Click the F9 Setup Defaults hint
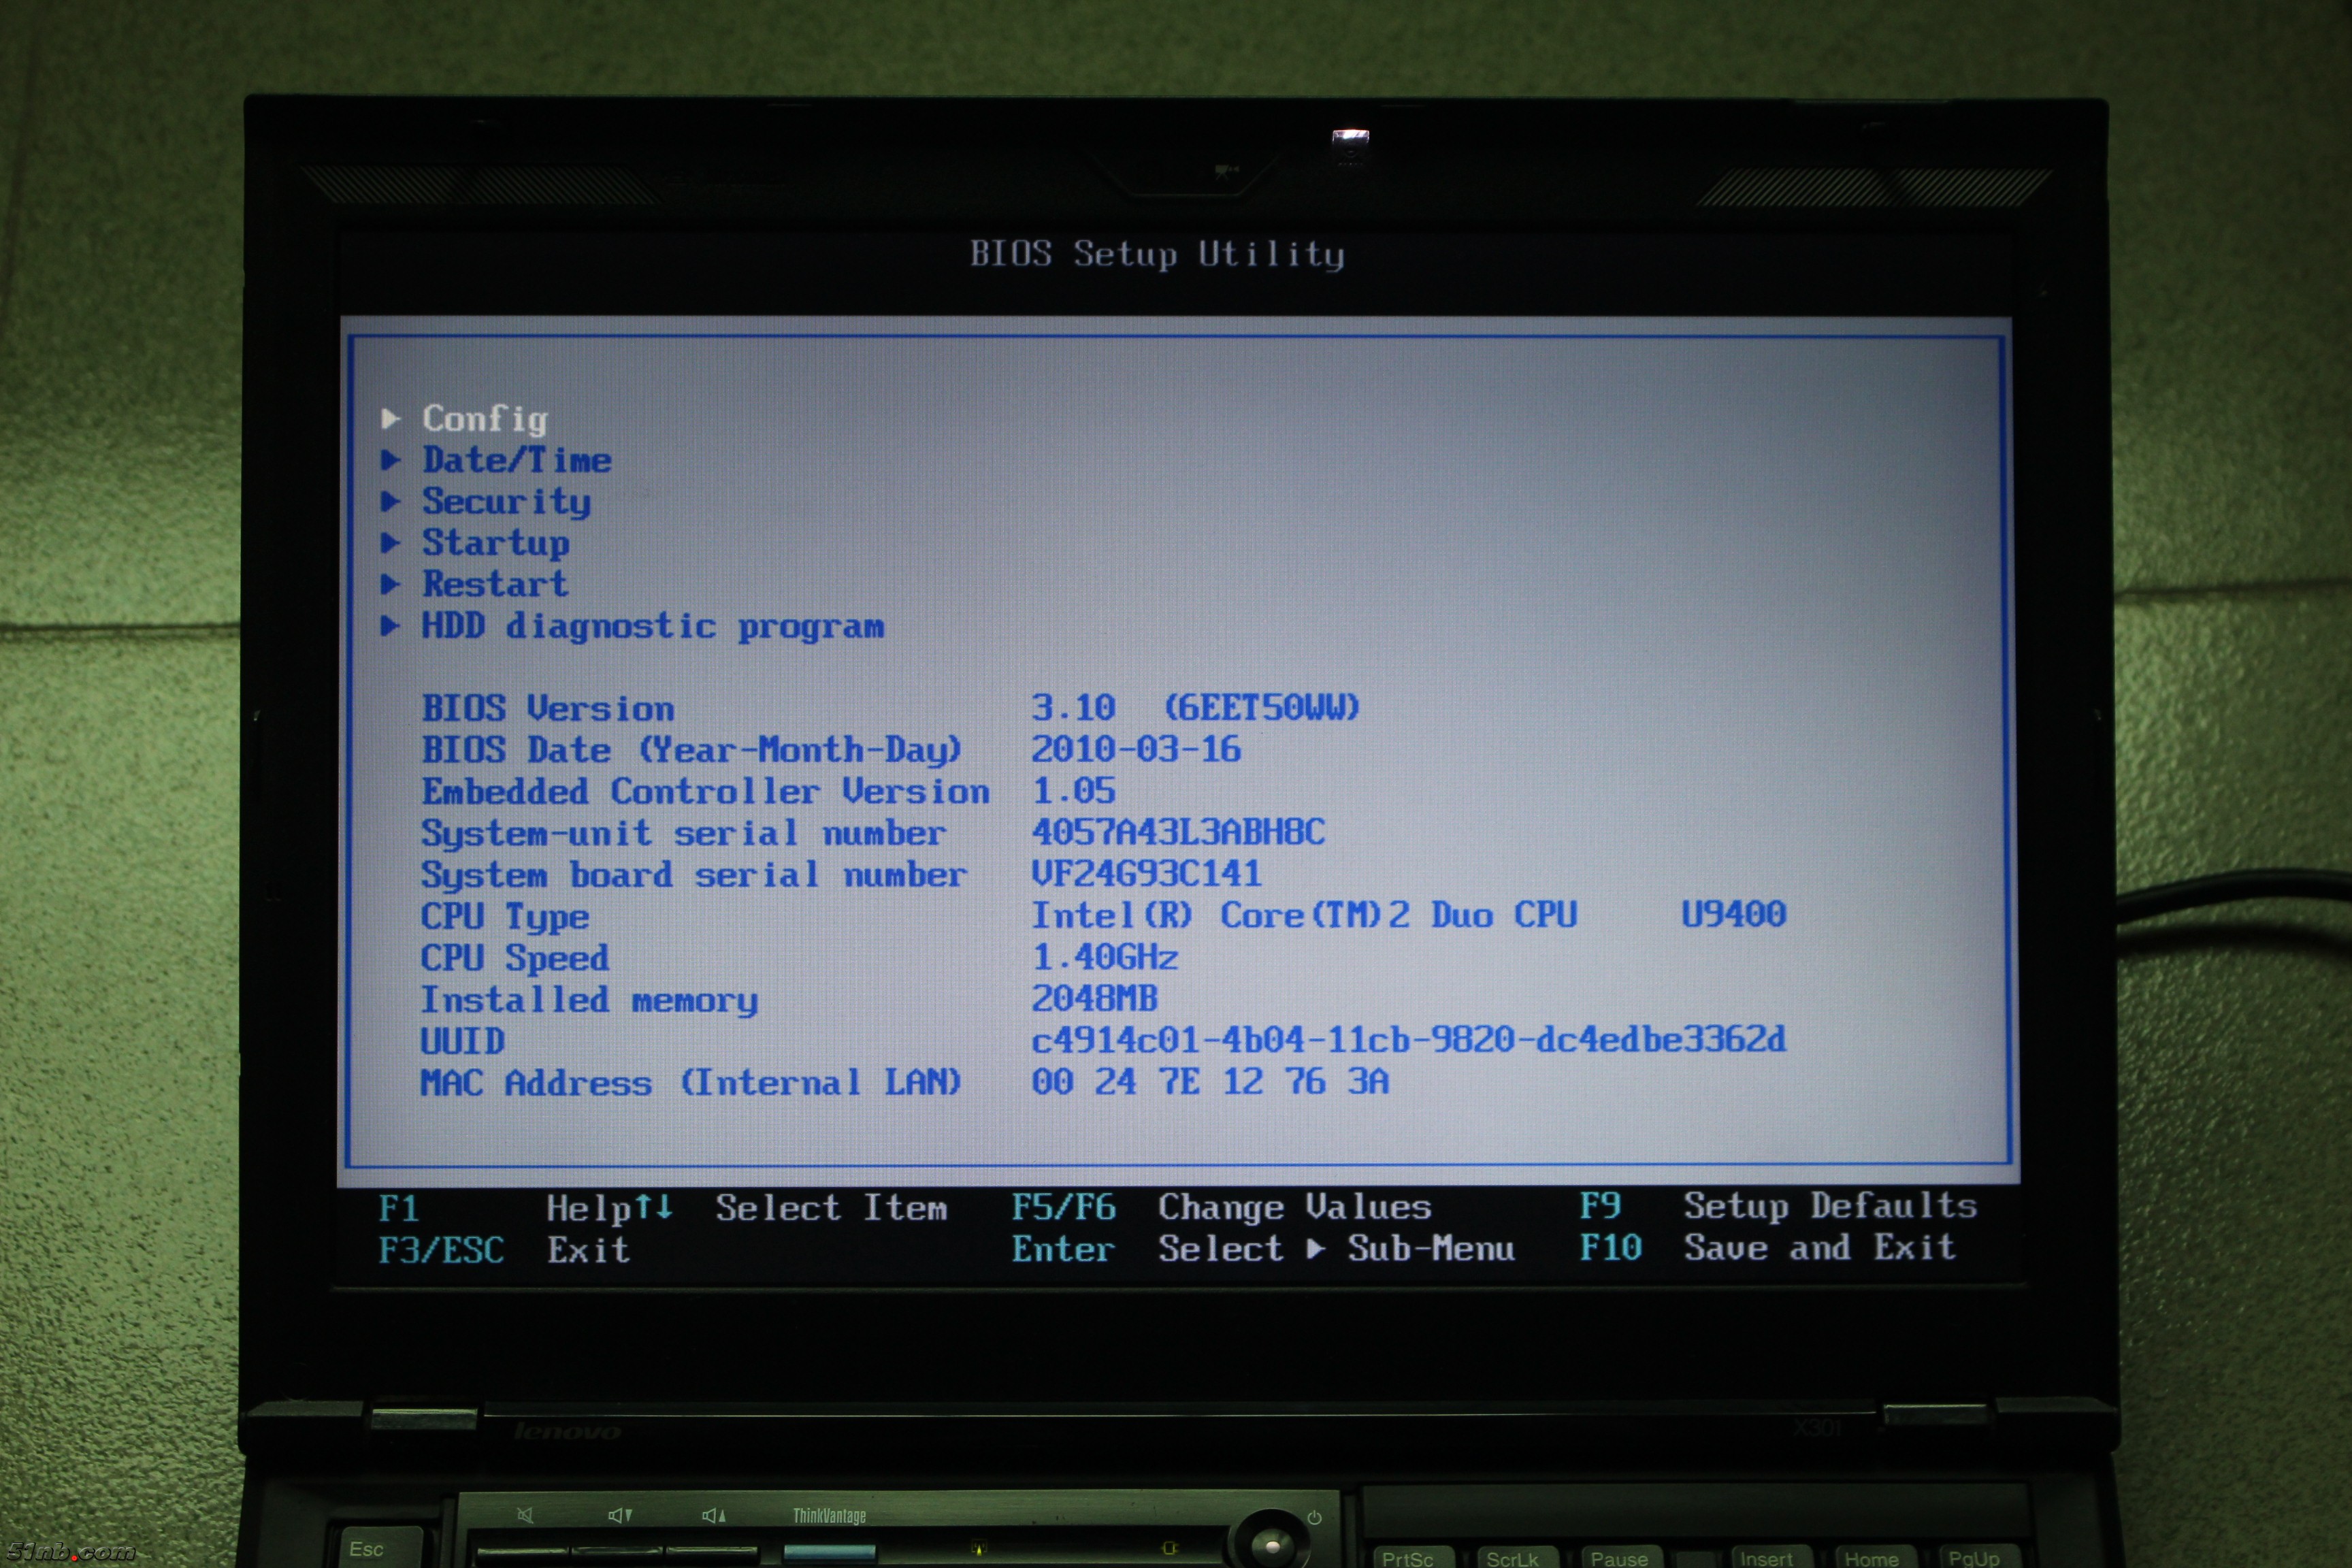 1778,1206
